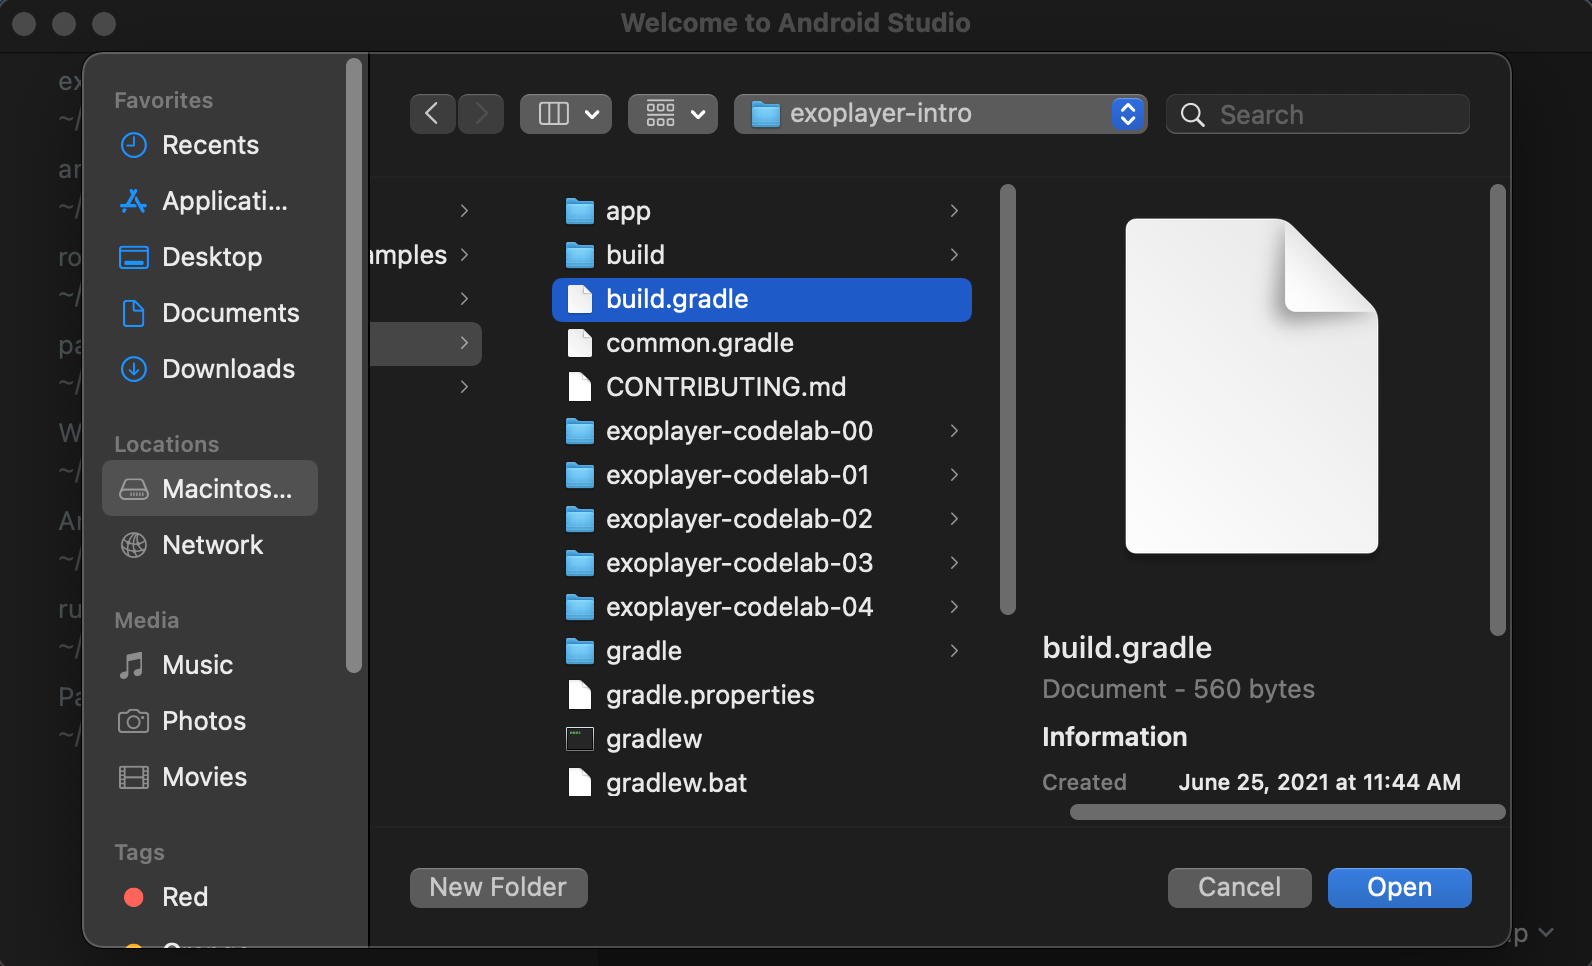Screen dimensions: 1592x966
Task: Click the forward navigation arrow
Action: [481, 114]
